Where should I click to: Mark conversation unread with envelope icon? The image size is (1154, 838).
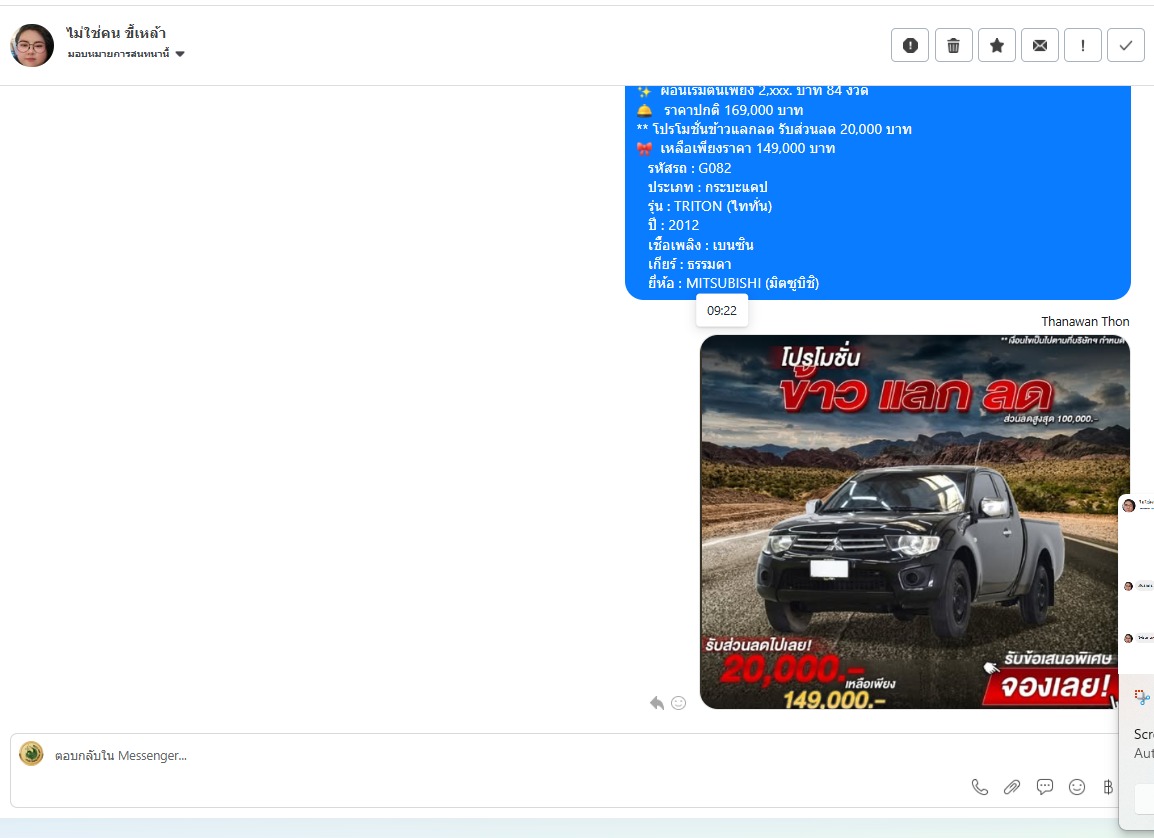(1040, 46)
